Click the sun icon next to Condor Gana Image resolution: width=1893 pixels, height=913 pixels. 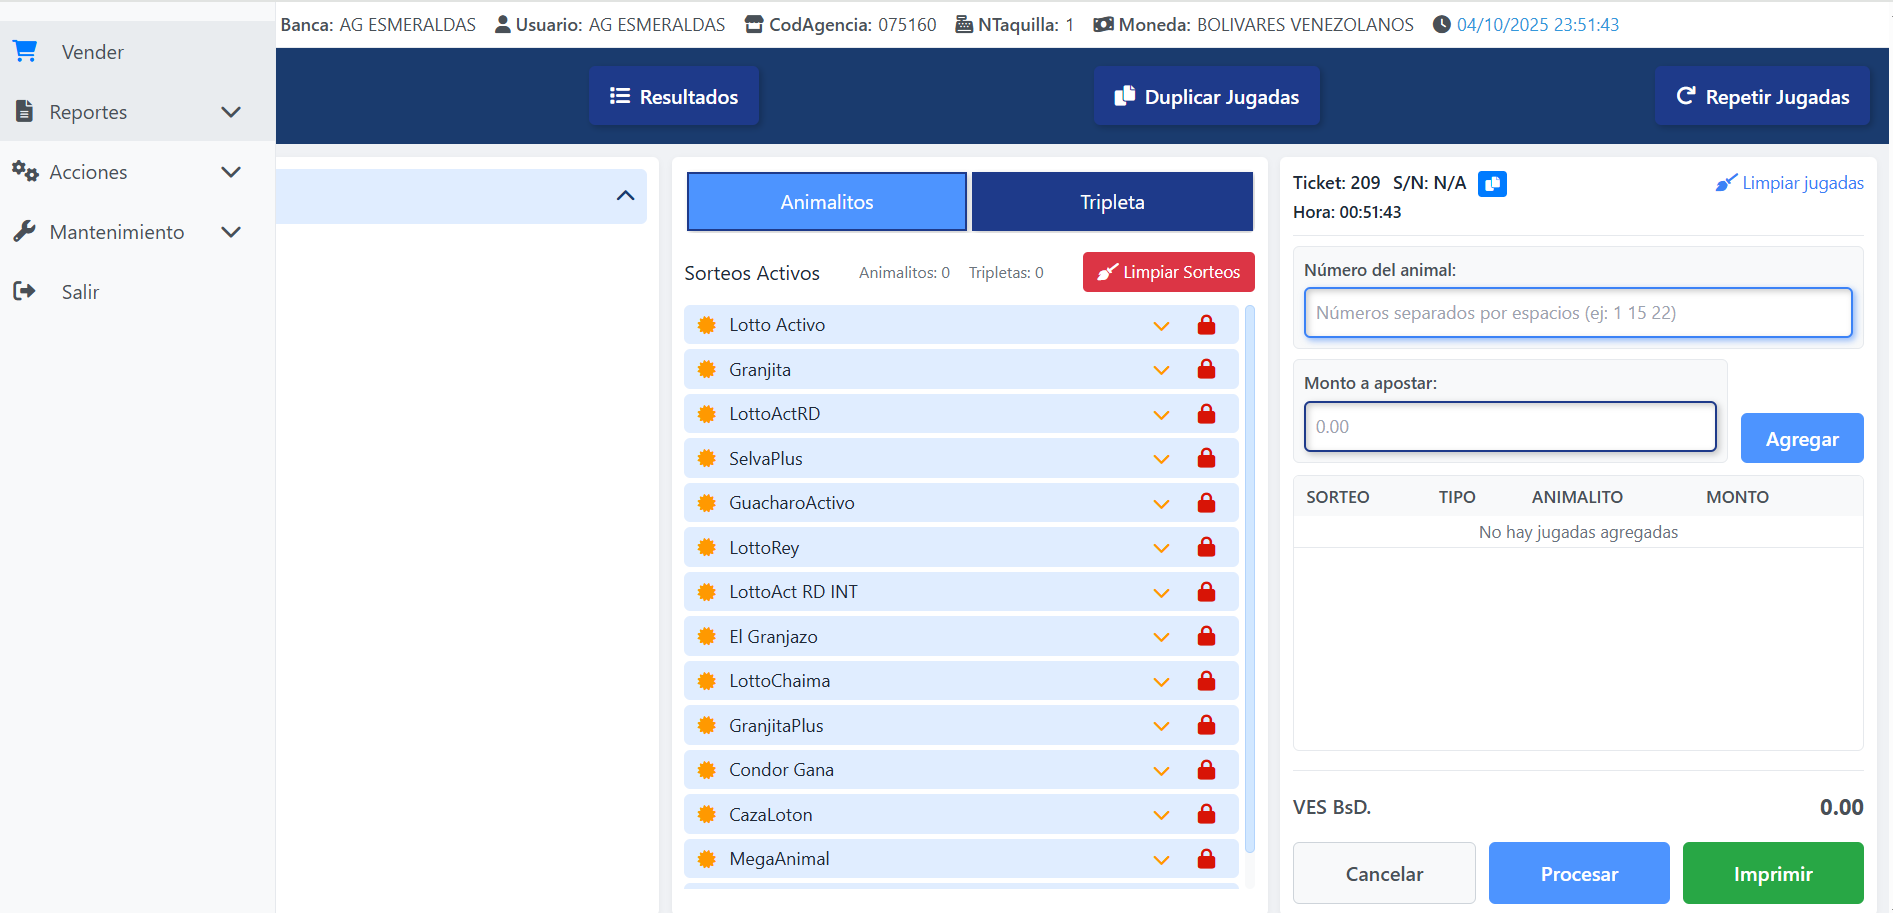[707, 770]
